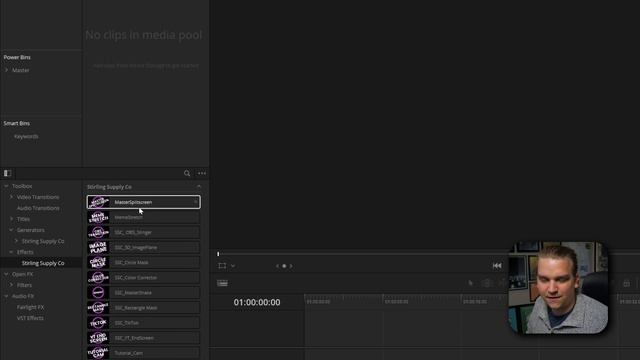
Task: Expand the Master power bin
Action: (x=6, y=70)
